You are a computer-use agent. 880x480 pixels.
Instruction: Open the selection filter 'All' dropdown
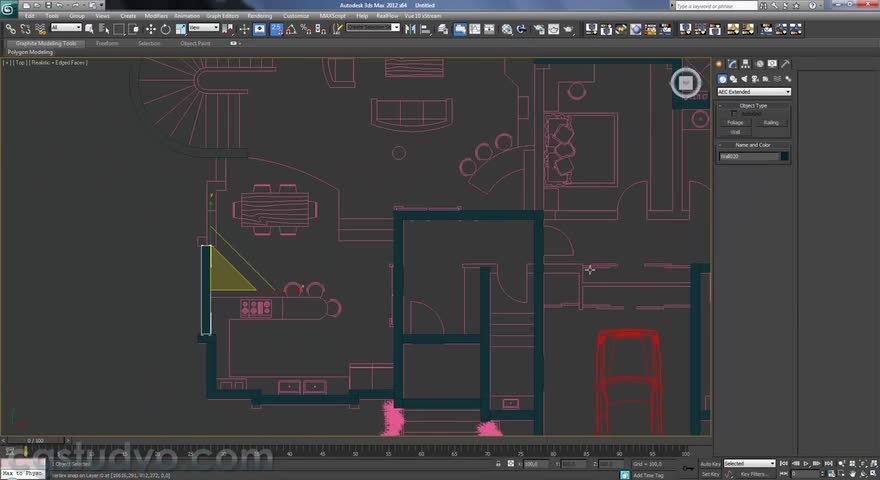click(x=66, y=28)
